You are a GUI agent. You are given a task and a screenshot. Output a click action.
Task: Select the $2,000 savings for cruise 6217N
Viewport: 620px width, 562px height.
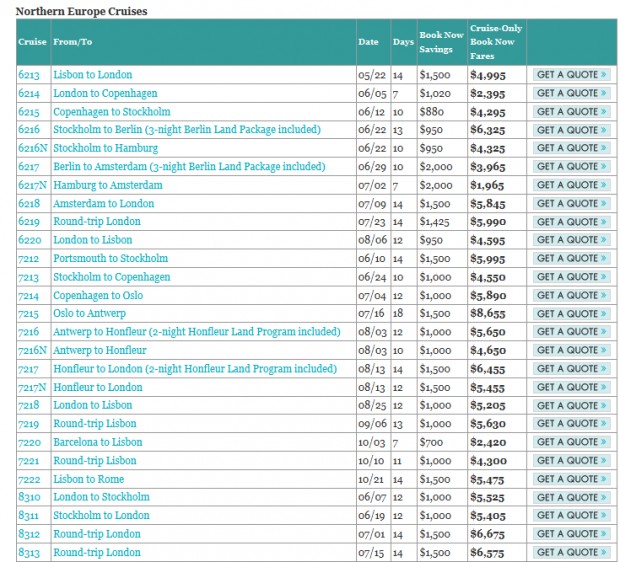click(436, 185)
